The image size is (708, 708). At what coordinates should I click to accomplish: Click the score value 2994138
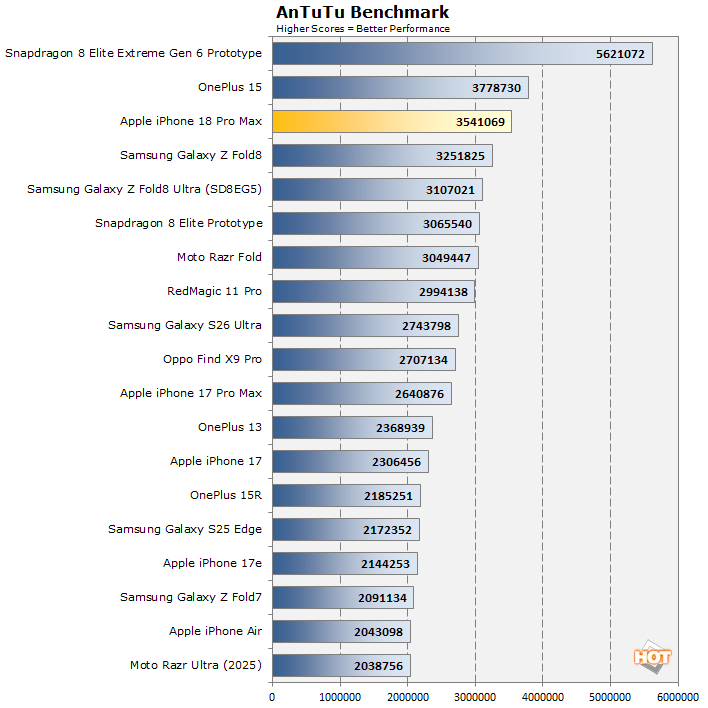tap(443, 292)
